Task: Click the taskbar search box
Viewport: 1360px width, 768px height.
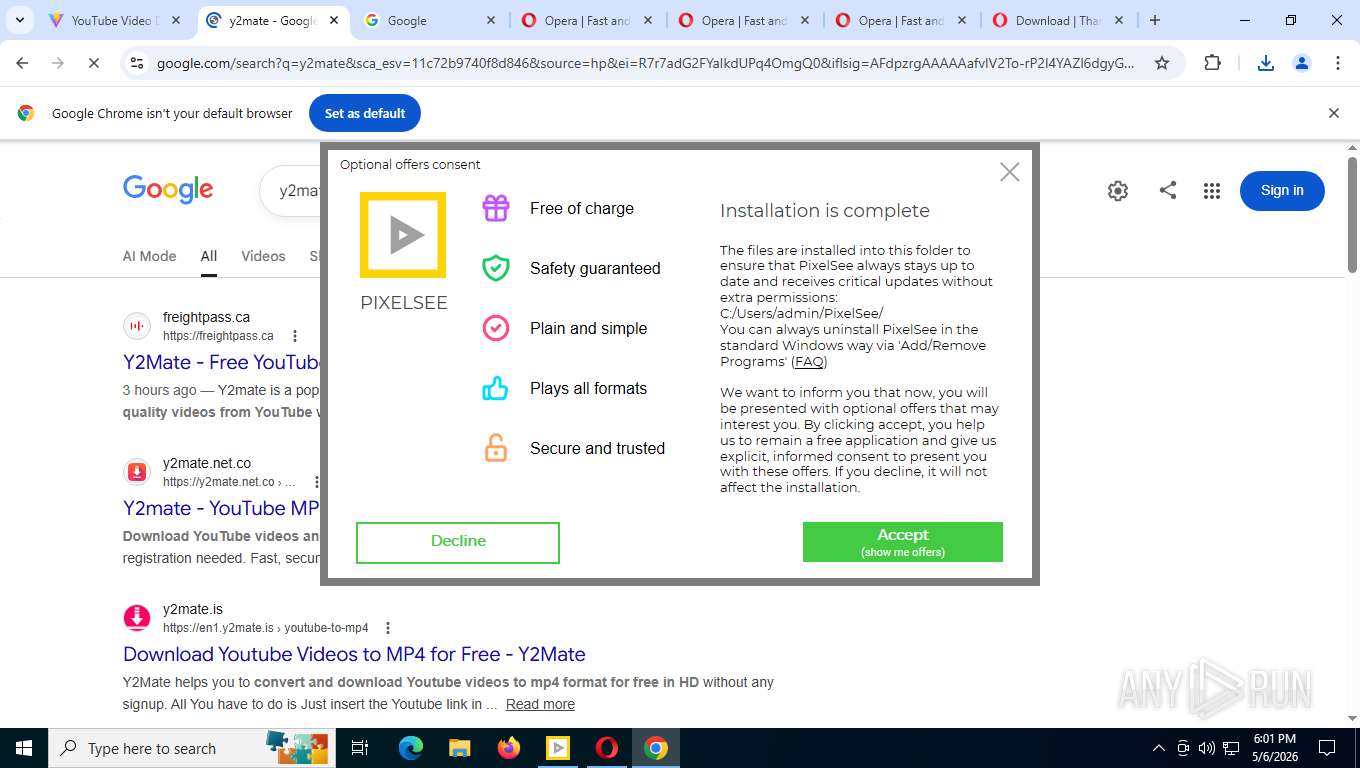Action: coord(192,748)
